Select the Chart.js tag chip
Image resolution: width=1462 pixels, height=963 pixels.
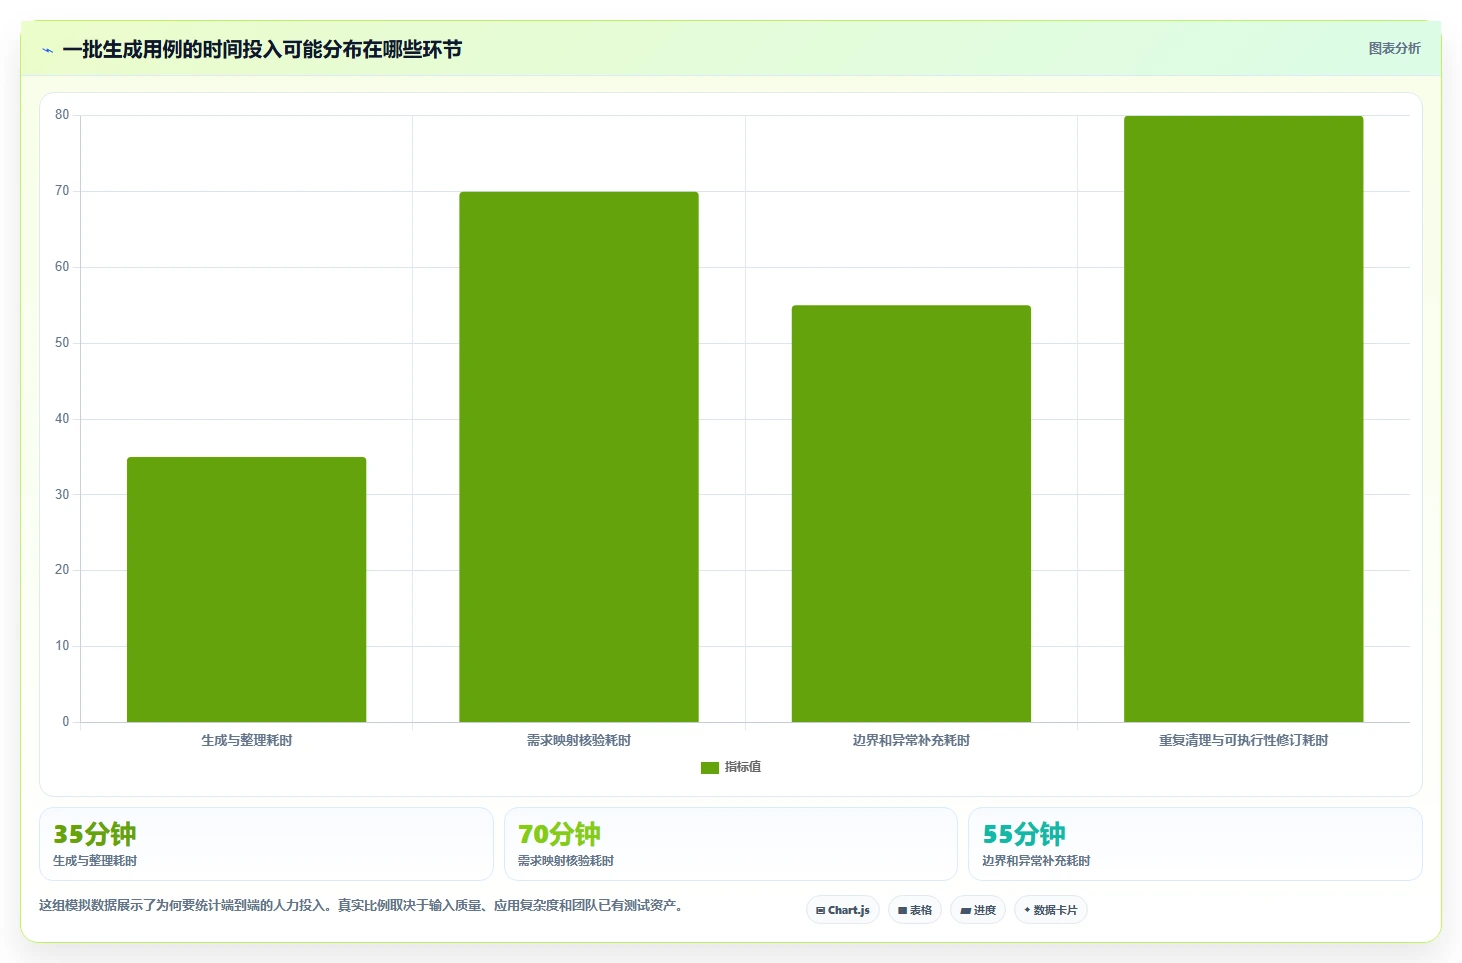[x=842, y=910]
